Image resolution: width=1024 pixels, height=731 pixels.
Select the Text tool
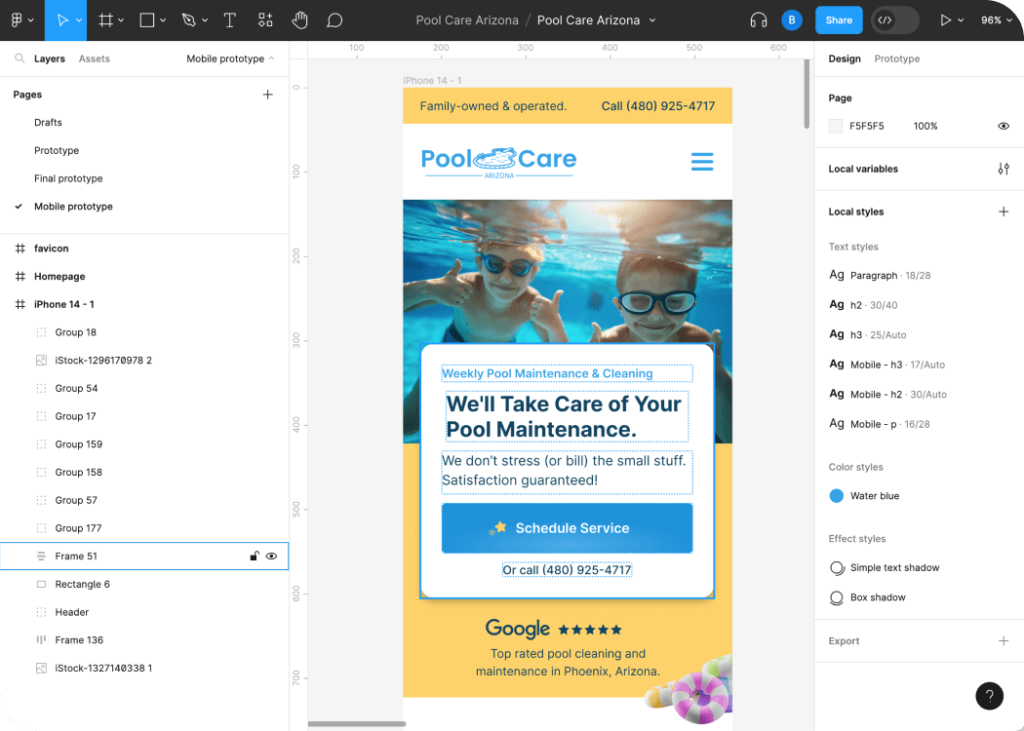(229, 20)
